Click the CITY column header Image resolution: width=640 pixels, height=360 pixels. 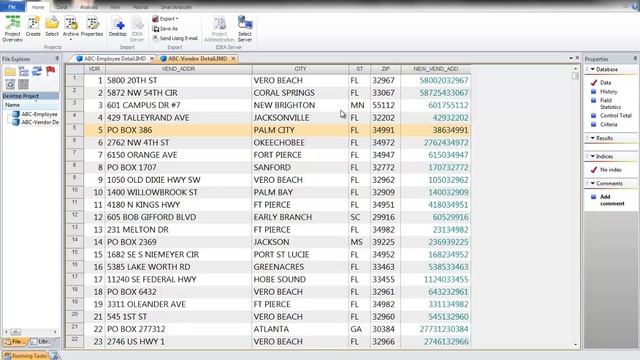click(300, 69)
